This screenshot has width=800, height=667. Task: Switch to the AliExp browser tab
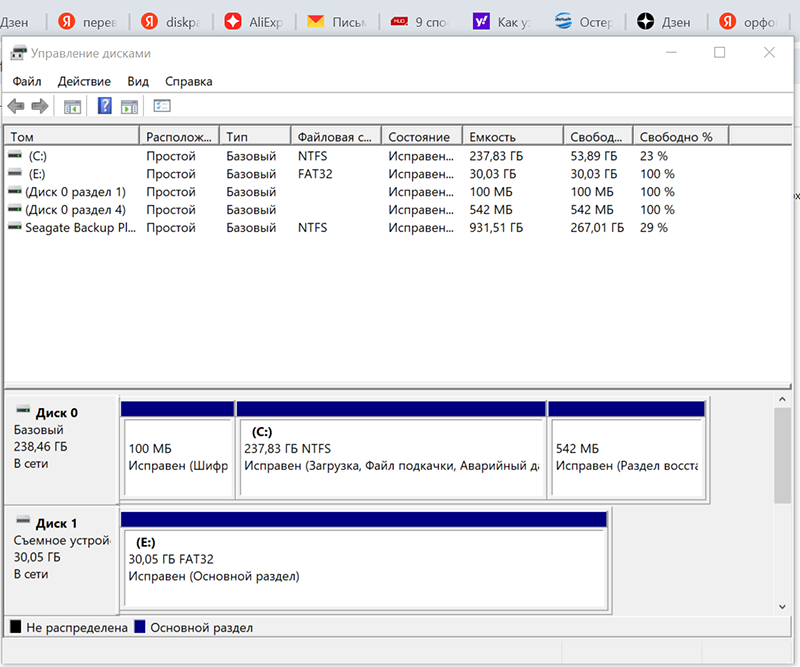coord(254,22)
